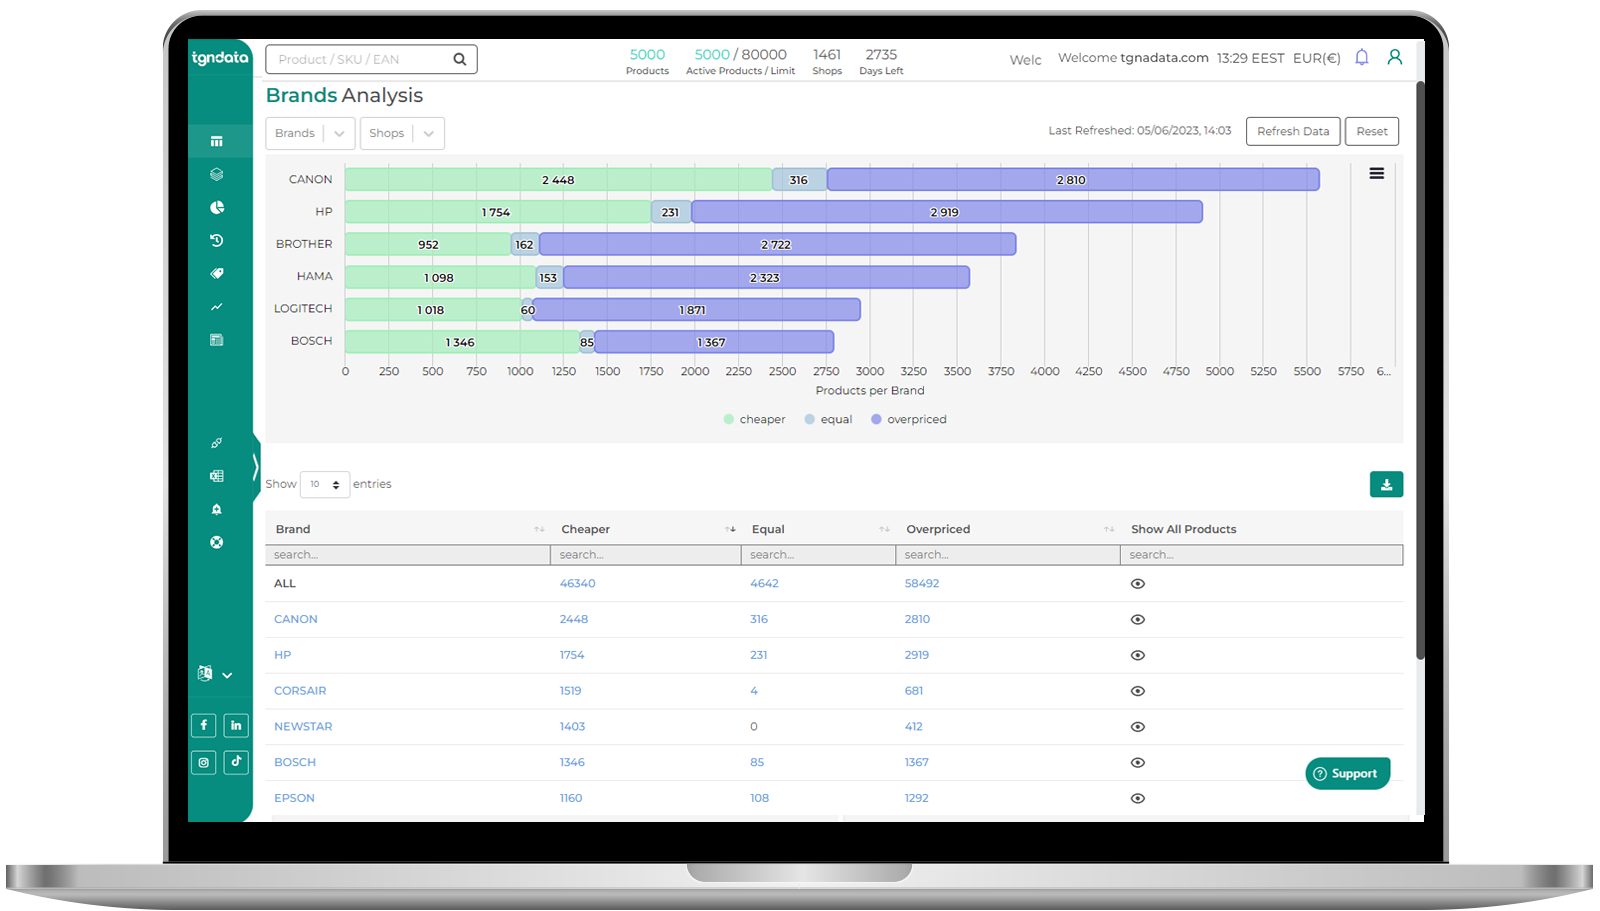Click the CANON cheaper bar 2 448
Image resolution: width=1600 pixels, height=911 pixels.
[558, 180]
